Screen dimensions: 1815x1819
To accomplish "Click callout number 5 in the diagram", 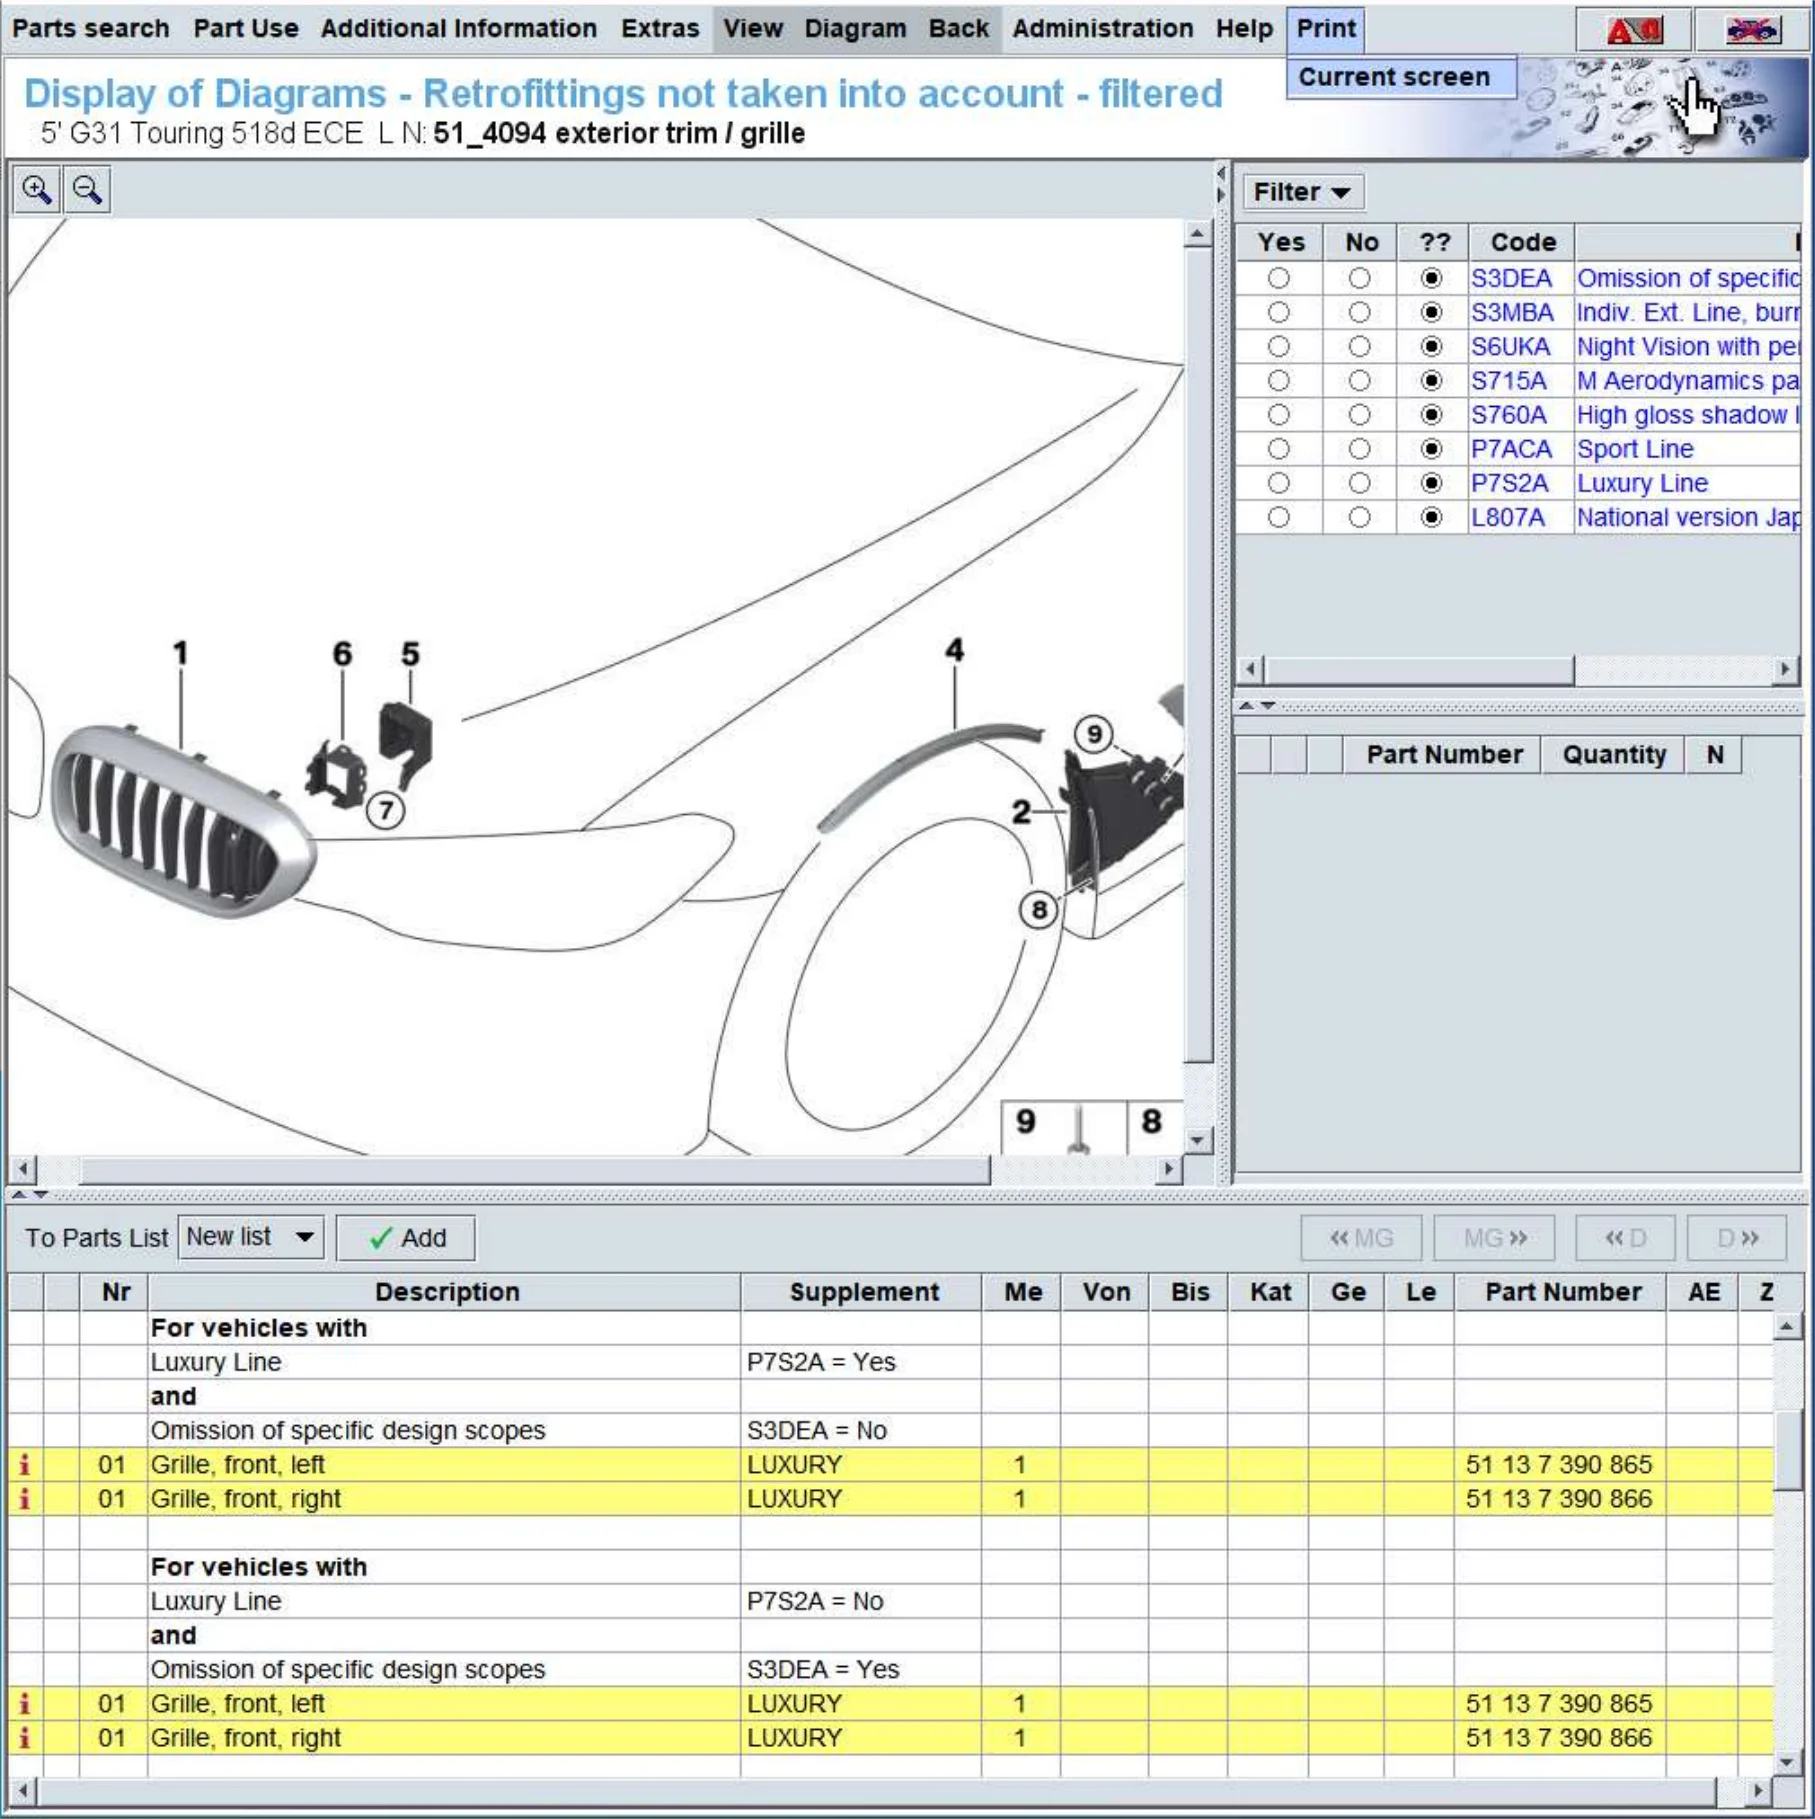I will (x=410, y=654).
